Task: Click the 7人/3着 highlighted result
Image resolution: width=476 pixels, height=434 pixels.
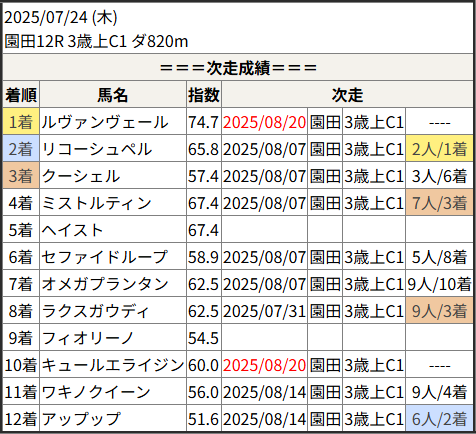Action: (439, 202)
